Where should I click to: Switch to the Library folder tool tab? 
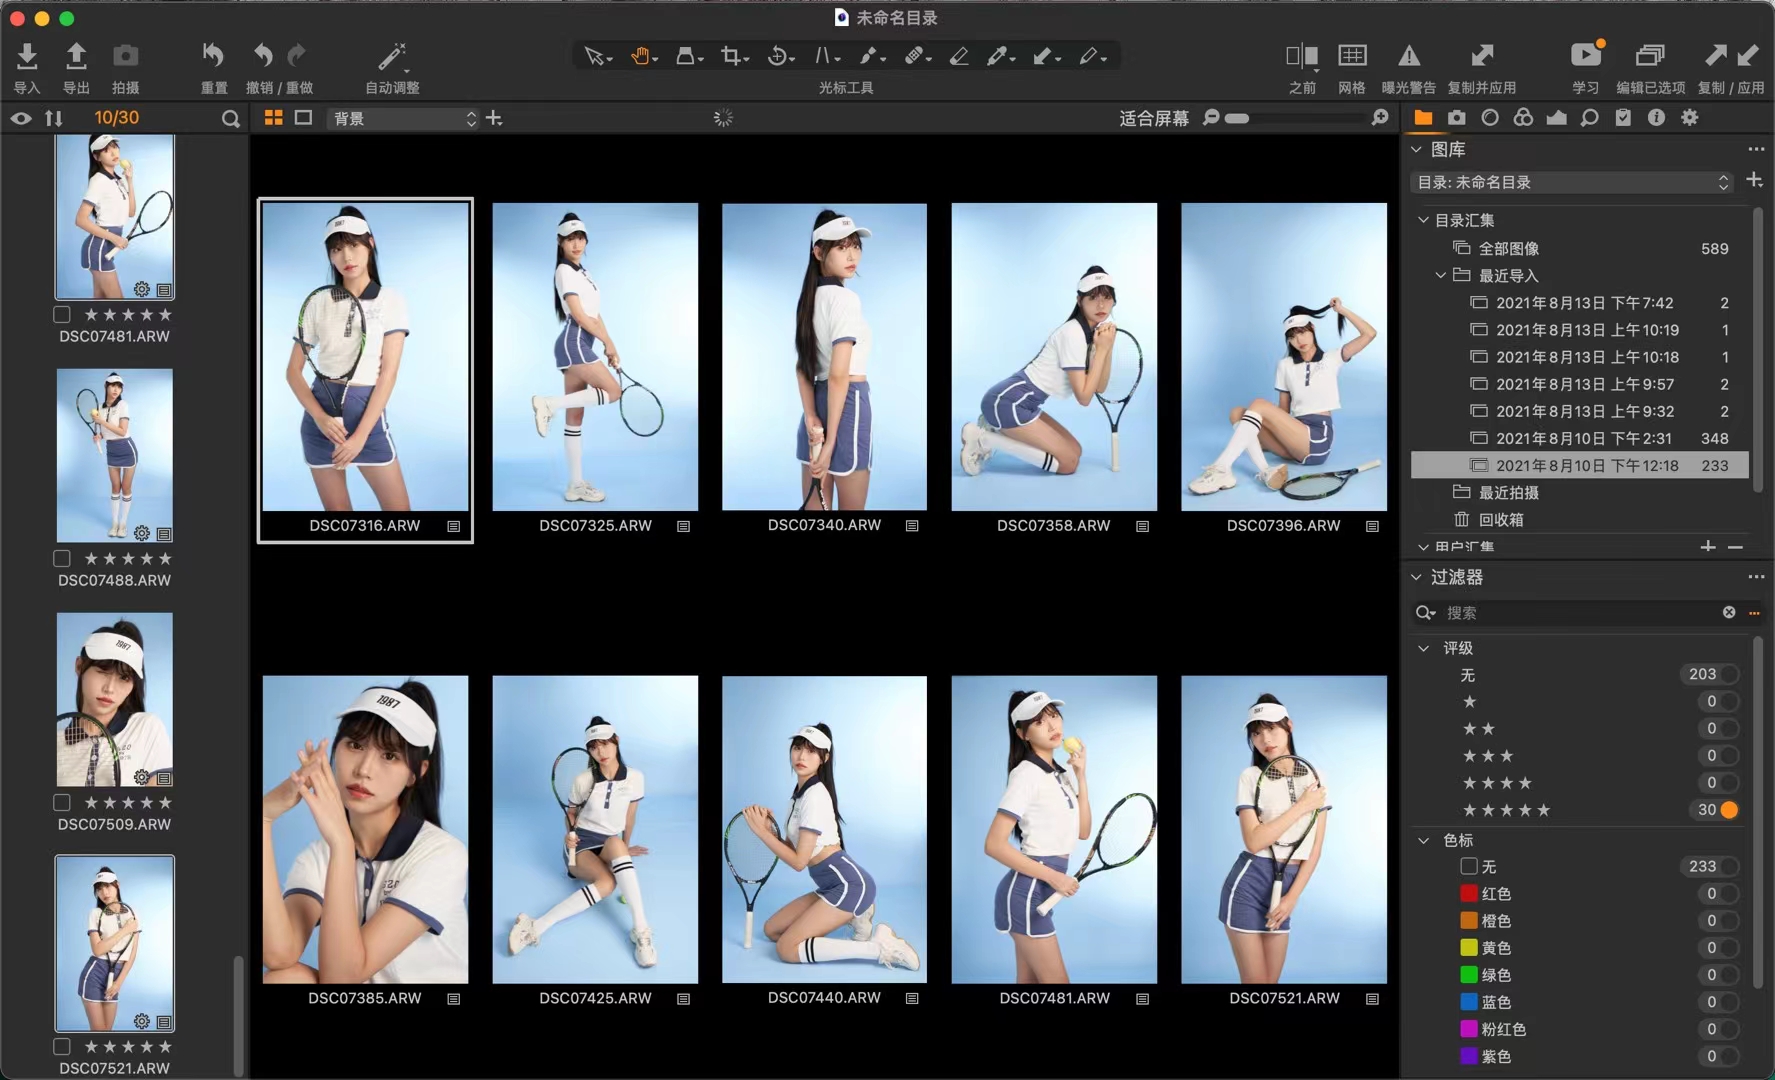[x=1422, y=118]
